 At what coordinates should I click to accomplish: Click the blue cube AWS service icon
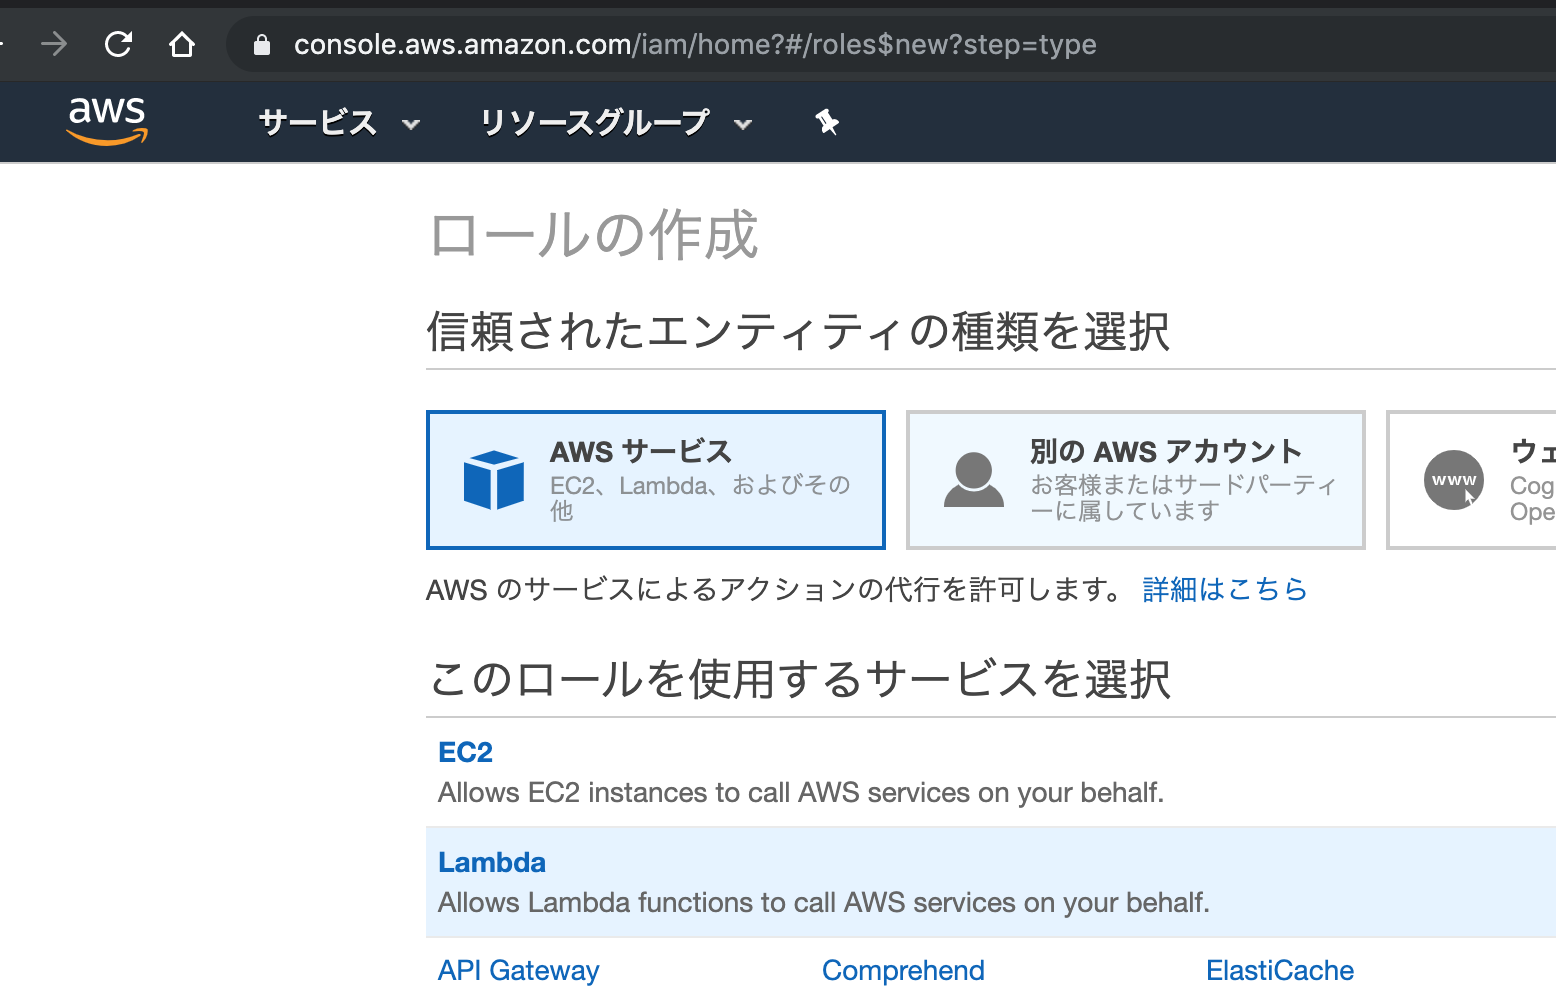(x=494, y=480)
